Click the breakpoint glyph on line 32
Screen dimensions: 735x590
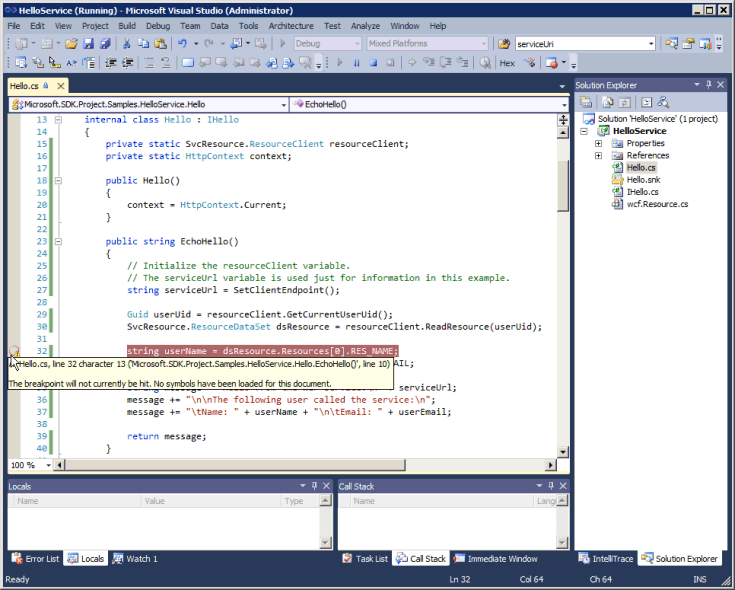click(14, 351)
